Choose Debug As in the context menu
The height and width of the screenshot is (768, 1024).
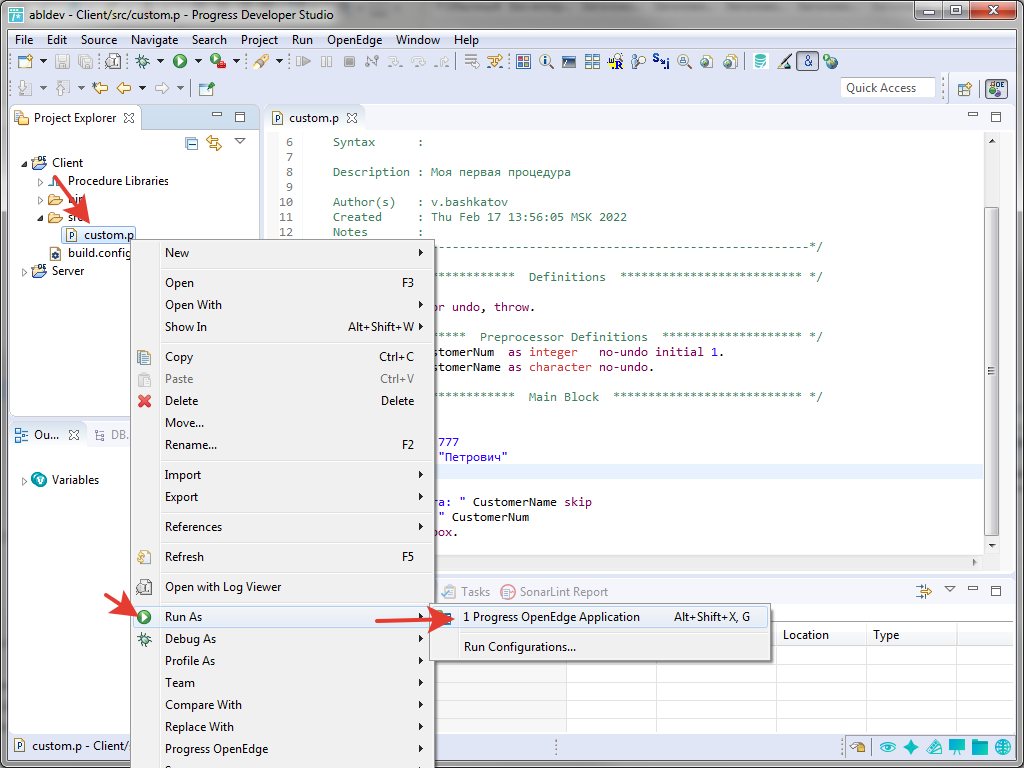click(x=283, y=639)
